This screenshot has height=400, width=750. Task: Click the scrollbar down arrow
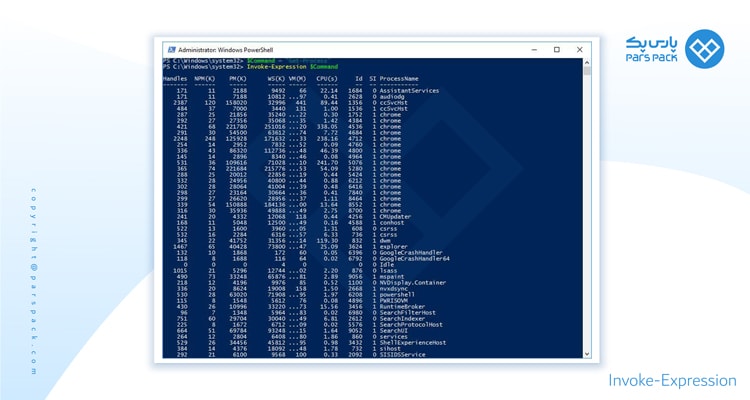587,354
